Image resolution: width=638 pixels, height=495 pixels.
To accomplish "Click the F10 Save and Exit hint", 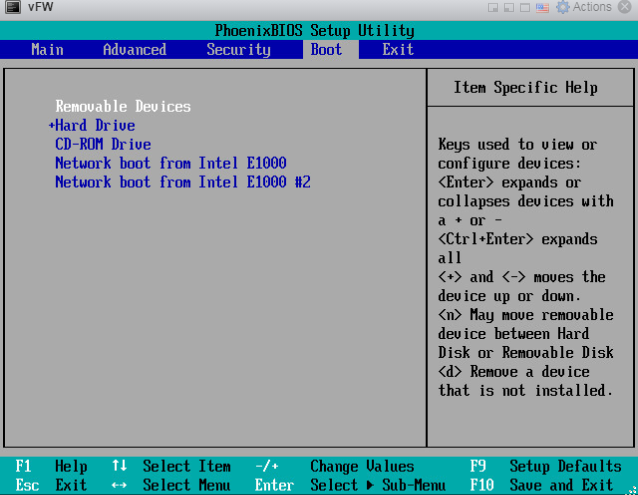I will click(x=542, y=485).
